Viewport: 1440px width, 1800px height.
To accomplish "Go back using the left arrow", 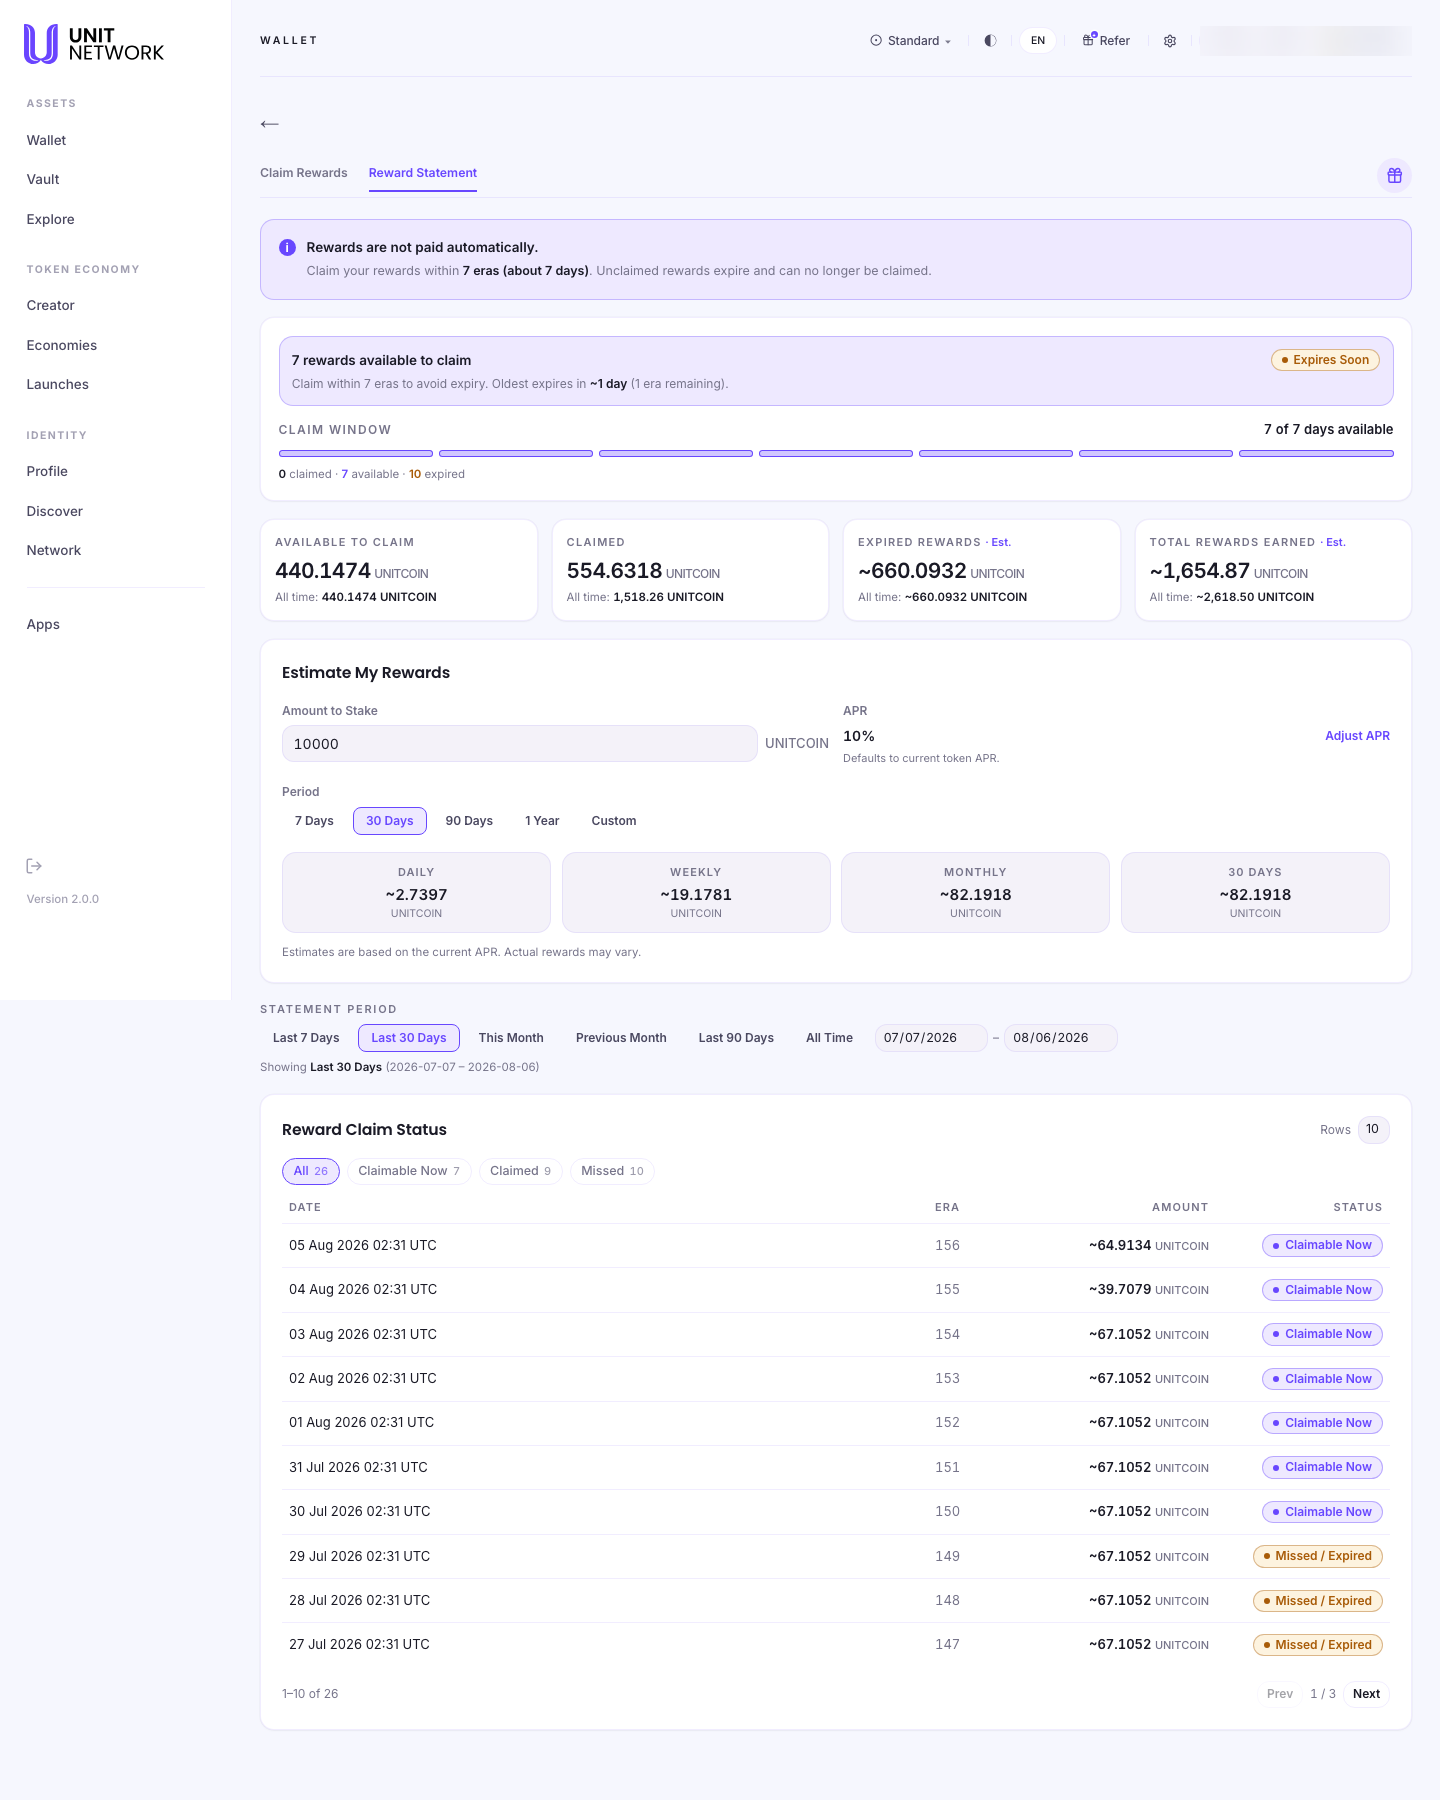I will click(270, 124).
